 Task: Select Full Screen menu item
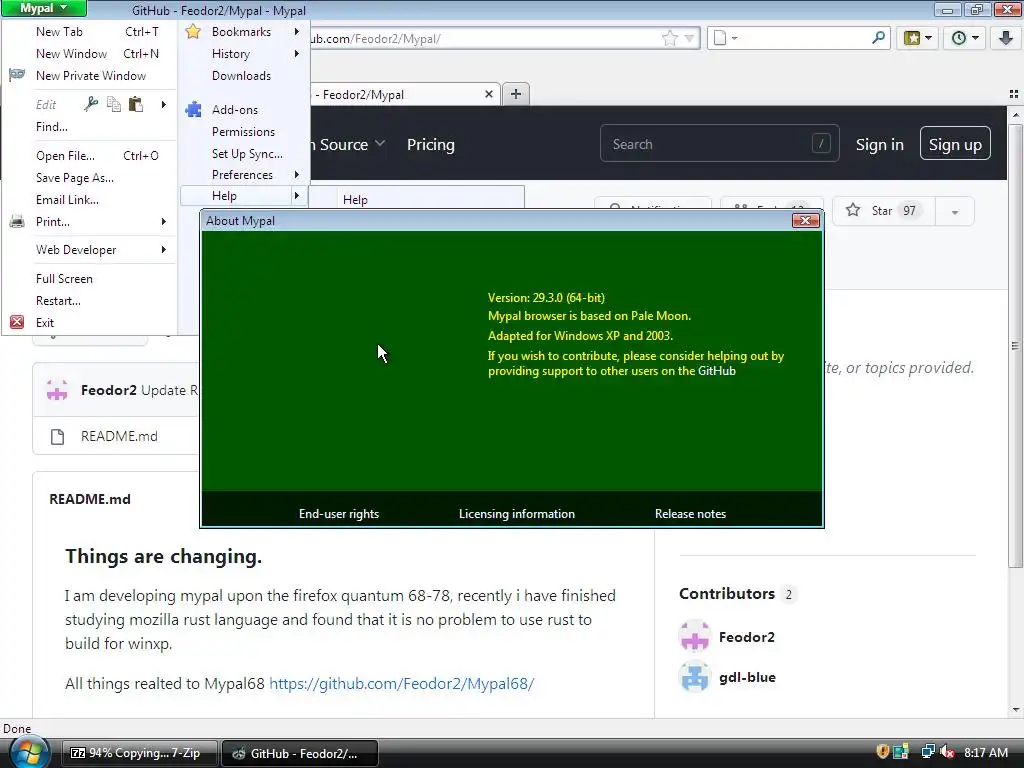point(89,278)
